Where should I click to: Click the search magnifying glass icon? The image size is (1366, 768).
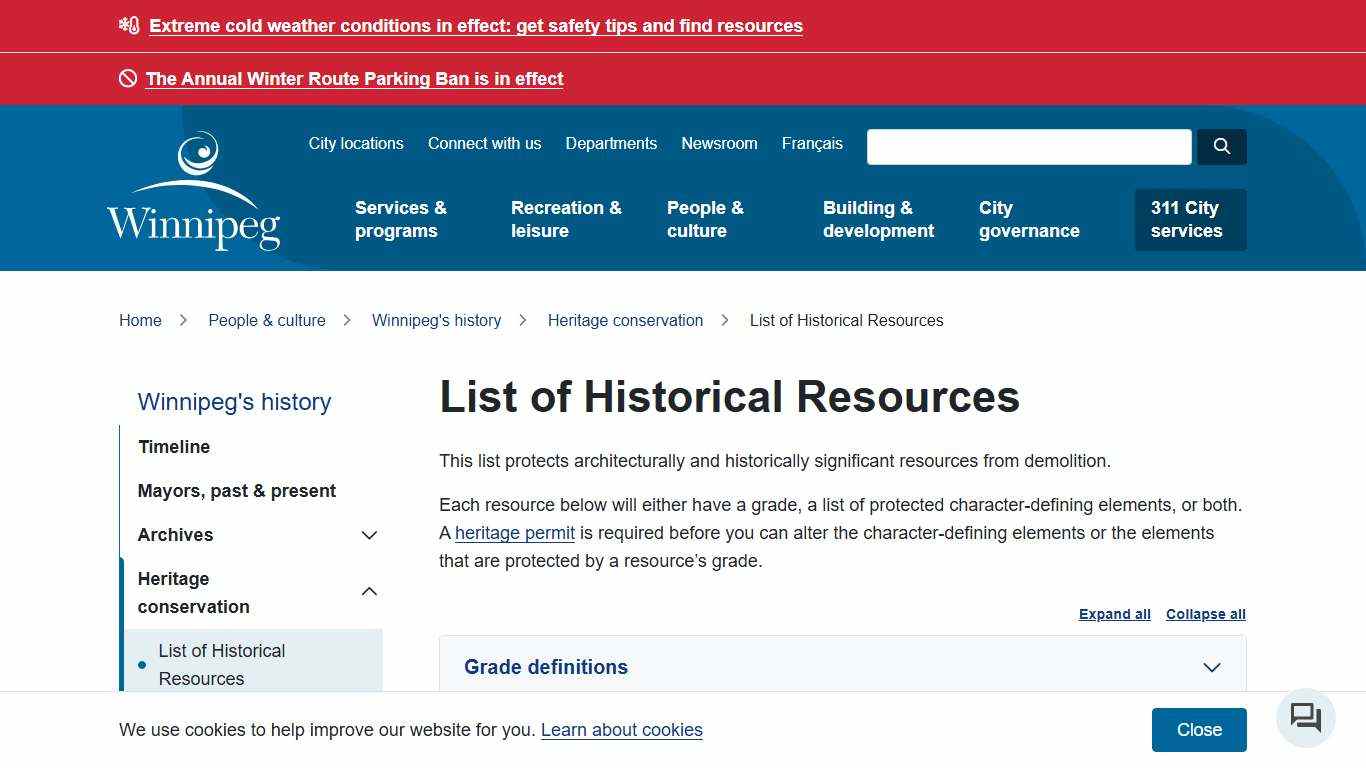(1221, 146)
